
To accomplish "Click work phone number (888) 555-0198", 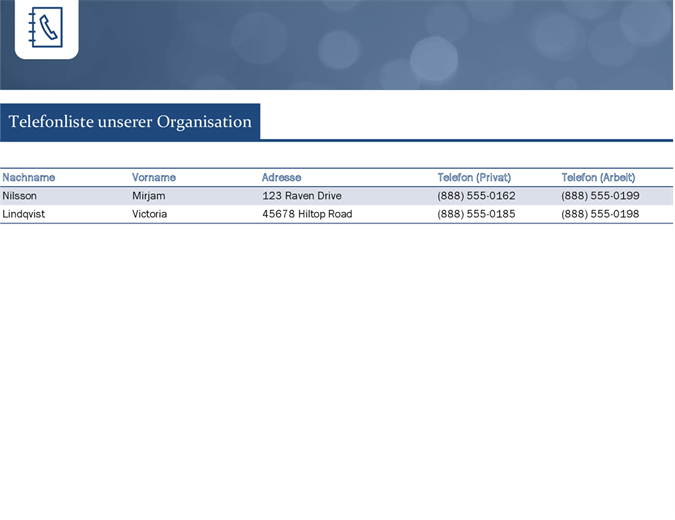I will (600, 214).
